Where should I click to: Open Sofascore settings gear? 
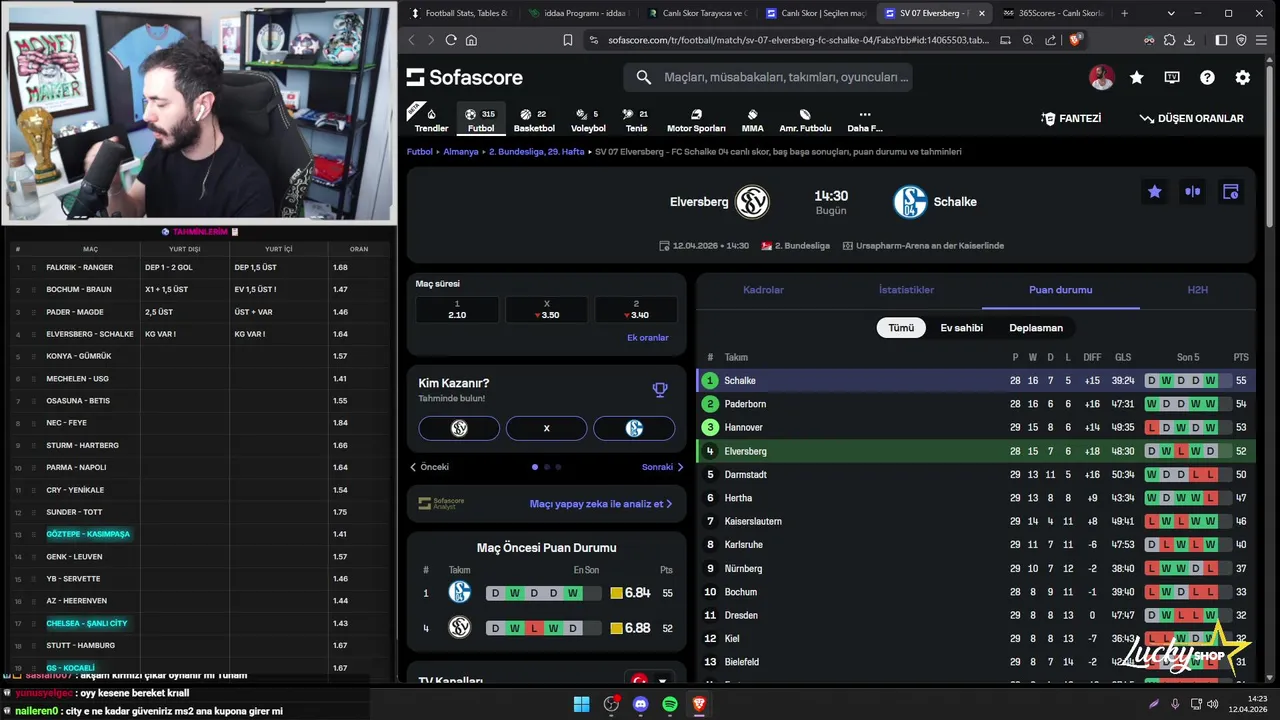(x=1242, y=77)
